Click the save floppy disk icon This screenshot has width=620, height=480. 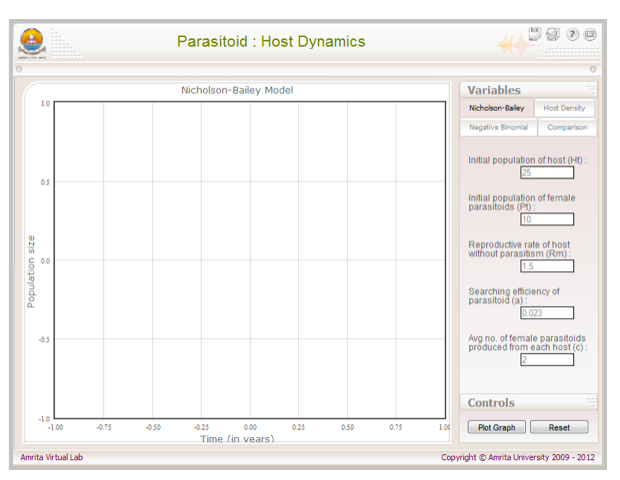(535, 34)
